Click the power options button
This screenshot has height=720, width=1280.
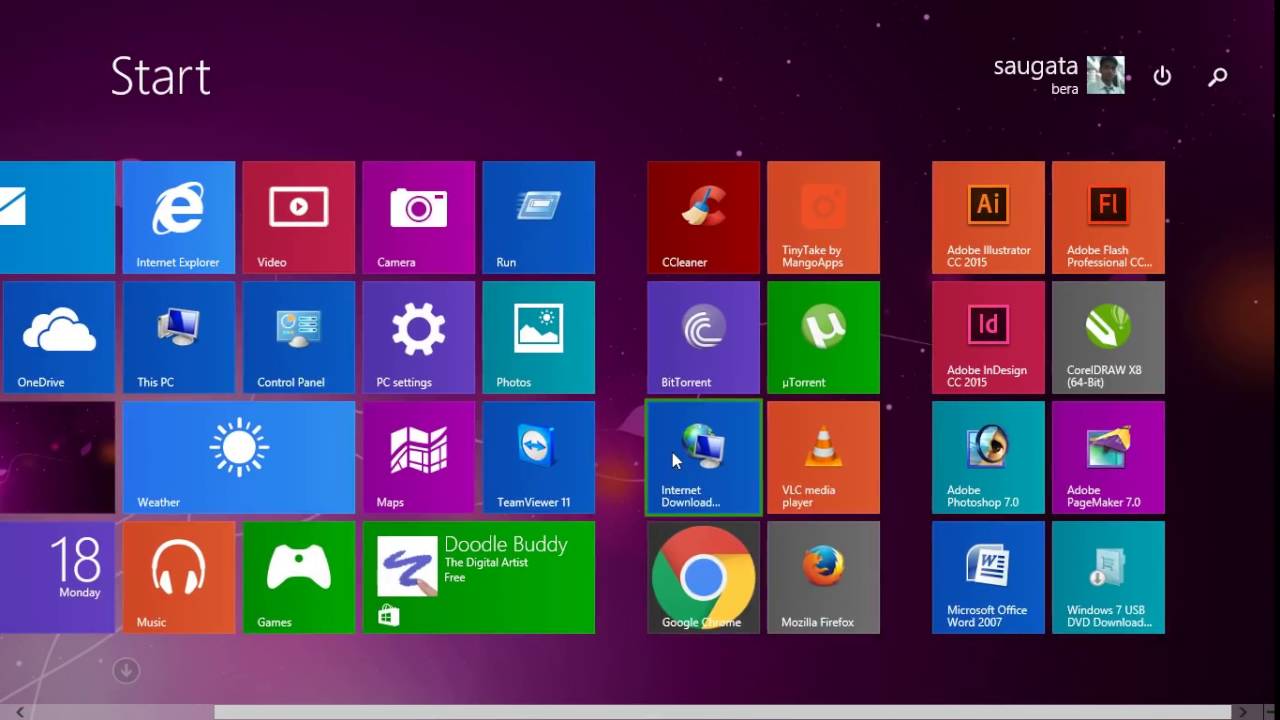click(x=1162, y=76)
